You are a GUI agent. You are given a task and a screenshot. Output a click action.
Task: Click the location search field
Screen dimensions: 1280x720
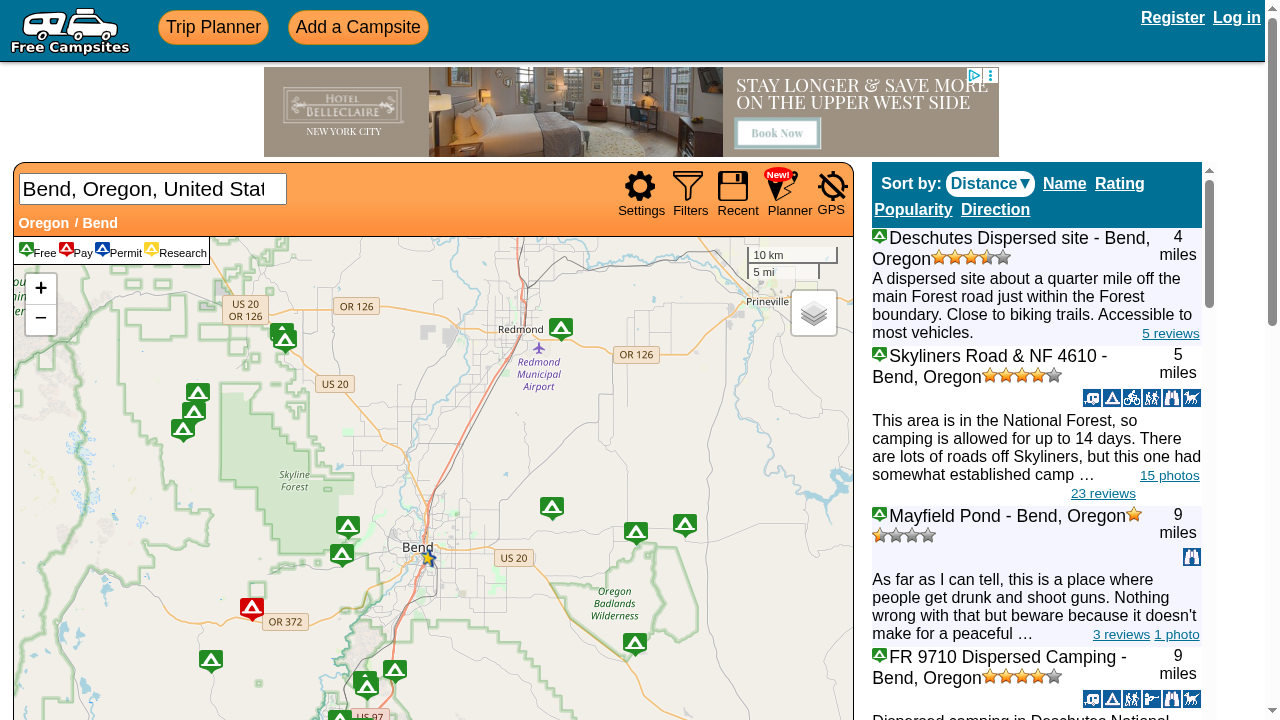click(153, 189)
